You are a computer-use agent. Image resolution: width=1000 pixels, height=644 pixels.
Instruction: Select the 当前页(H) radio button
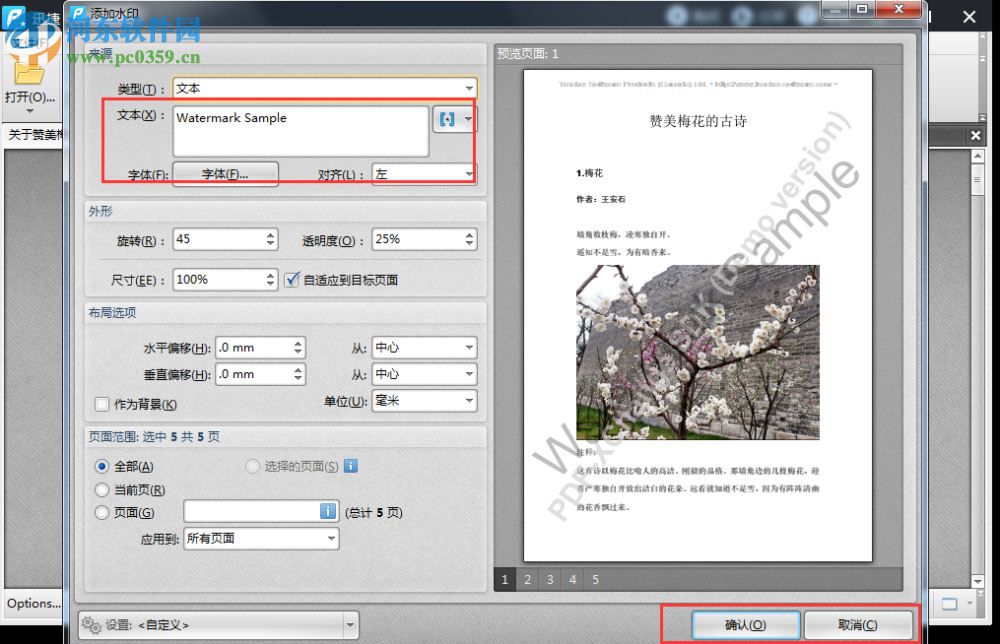(101, 489)
